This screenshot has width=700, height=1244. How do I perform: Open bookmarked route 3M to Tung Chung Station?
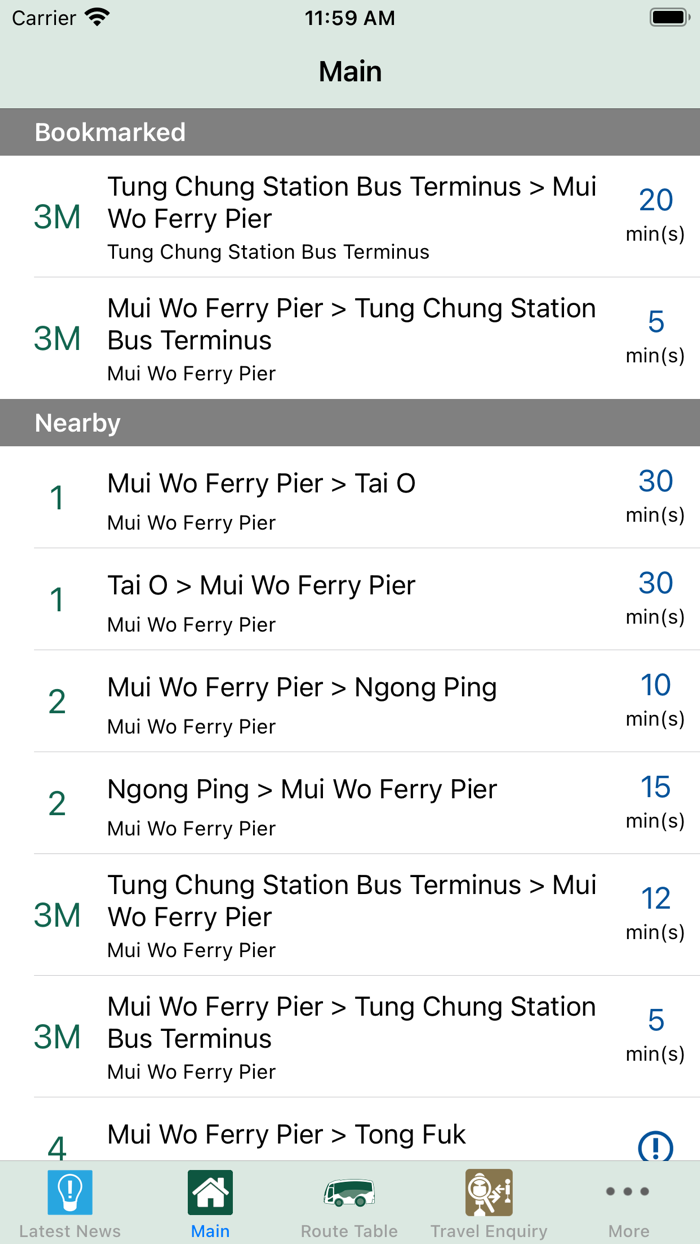click(350, 338)
